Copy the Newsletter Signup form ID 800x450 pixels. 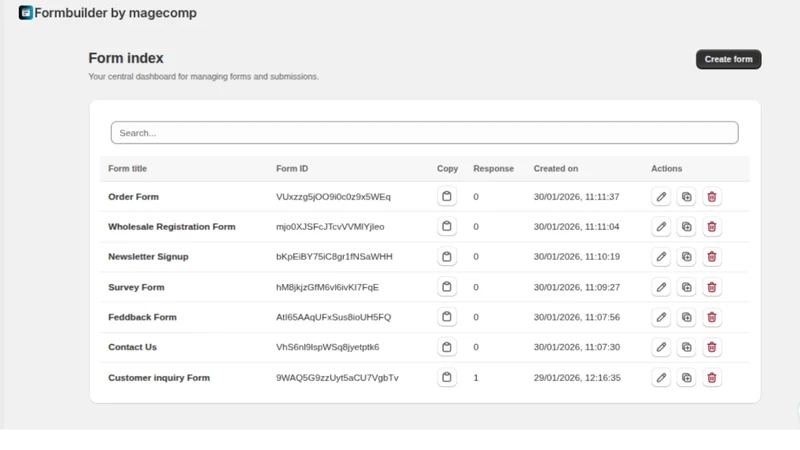pos(446,257)
